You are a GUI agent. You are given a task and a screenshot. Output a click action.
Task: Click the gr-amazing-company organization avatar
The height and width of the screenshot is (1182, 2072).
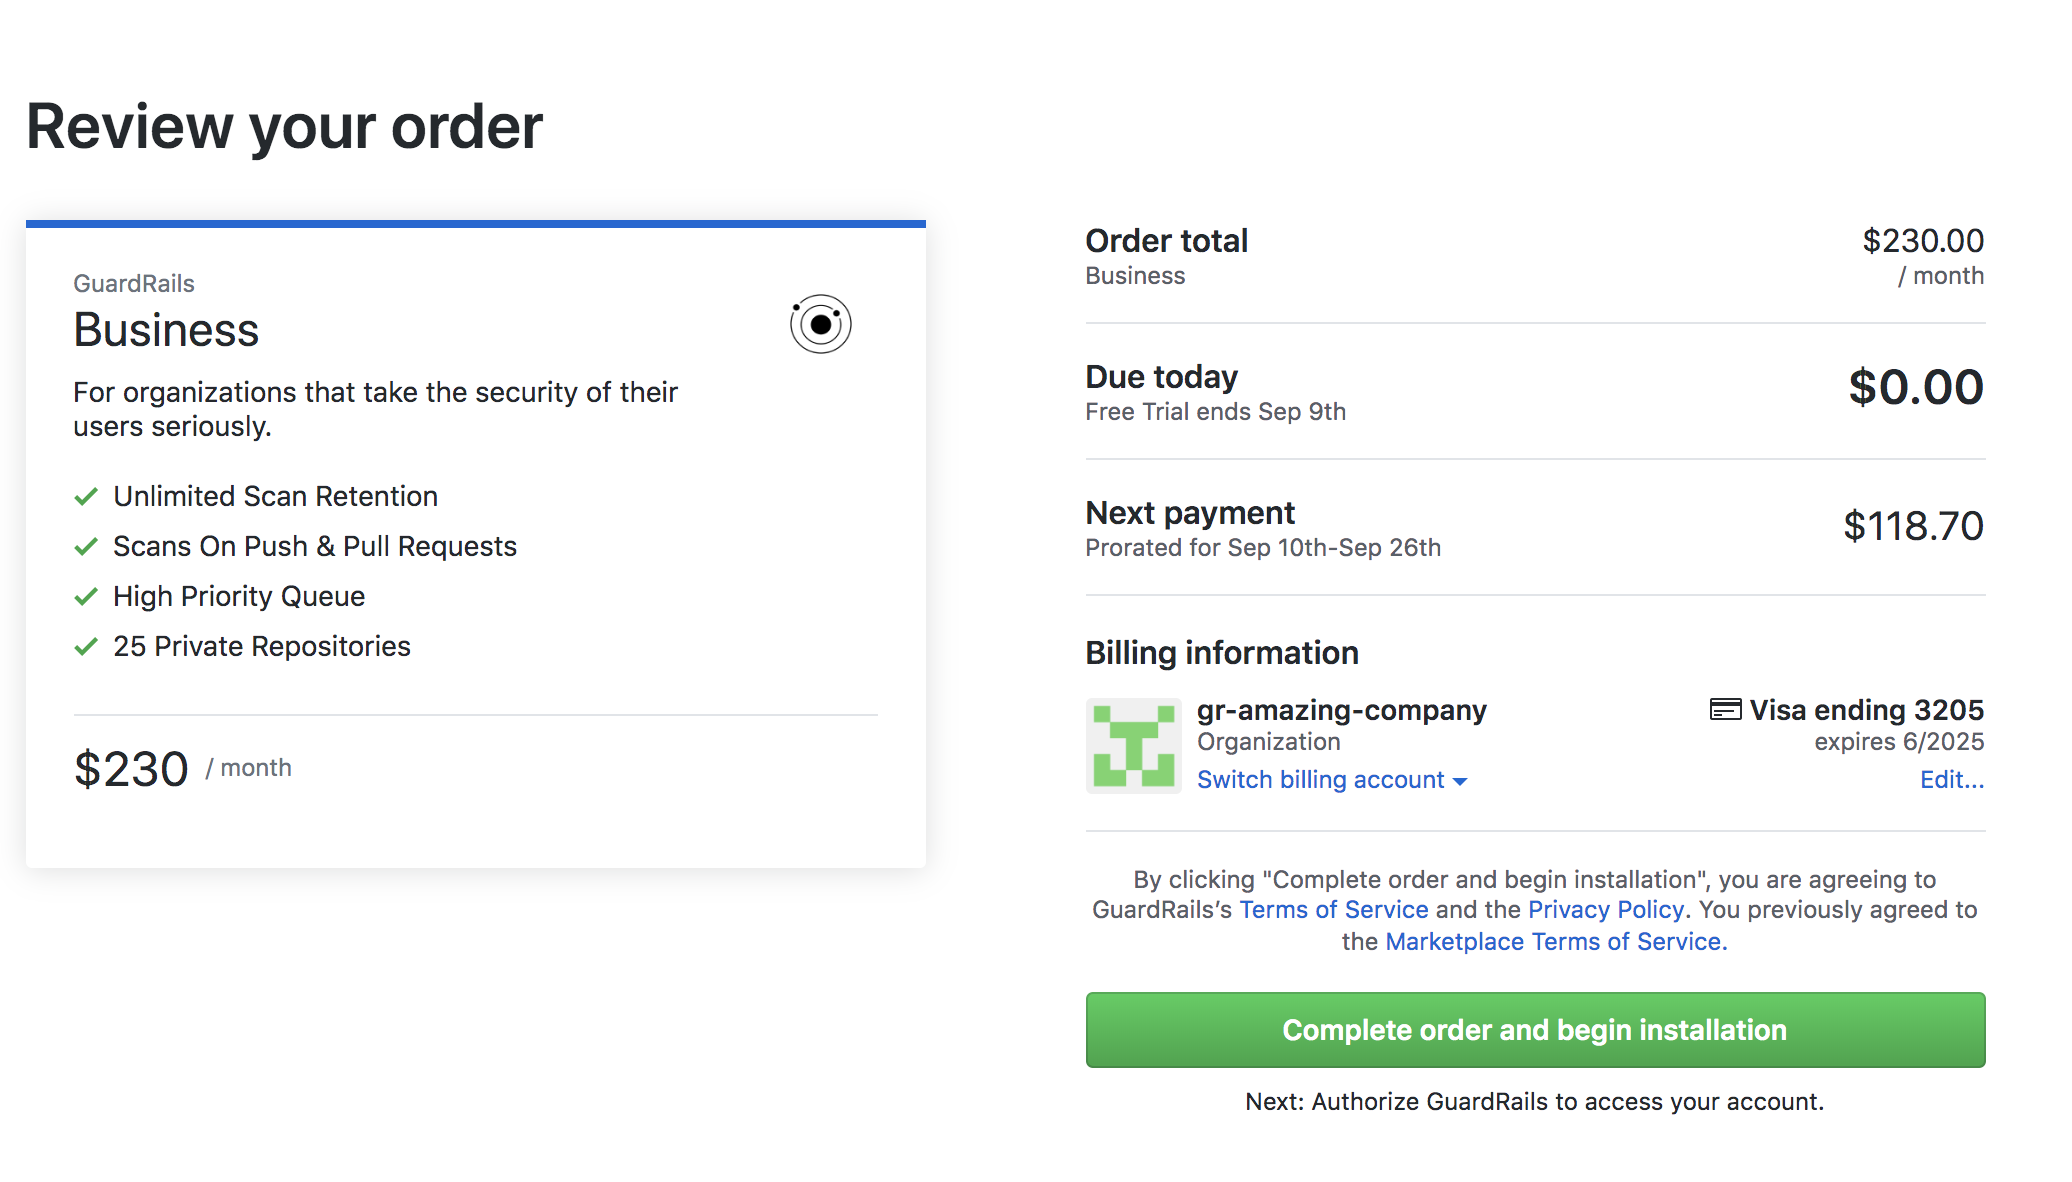[x=1133, y=746]
